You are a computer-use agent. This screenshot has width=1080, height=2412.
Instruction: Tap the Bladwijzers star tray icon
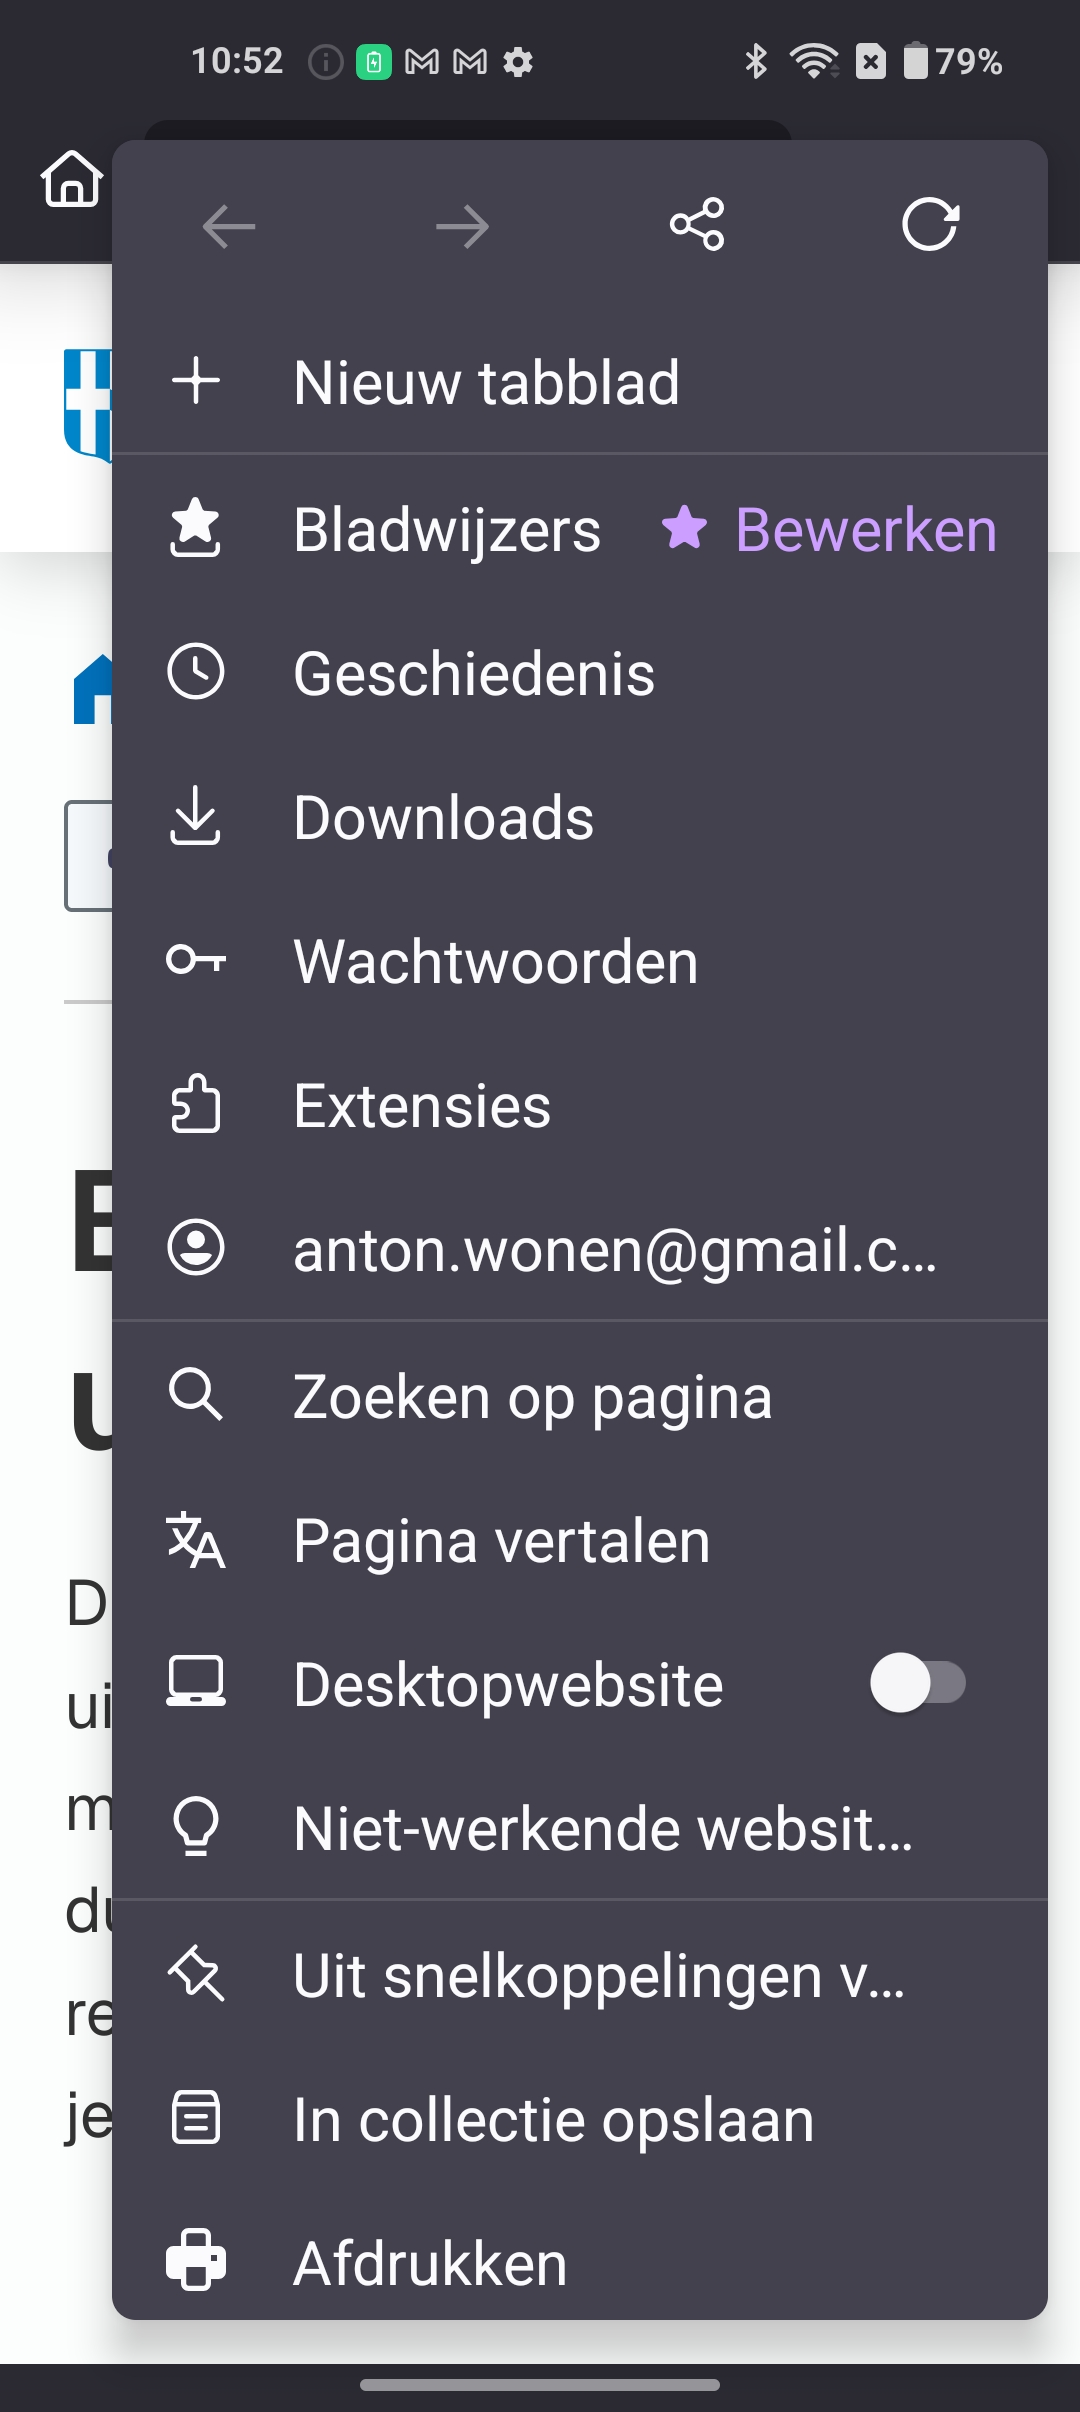pyautogui.click(x=195, y=528)
